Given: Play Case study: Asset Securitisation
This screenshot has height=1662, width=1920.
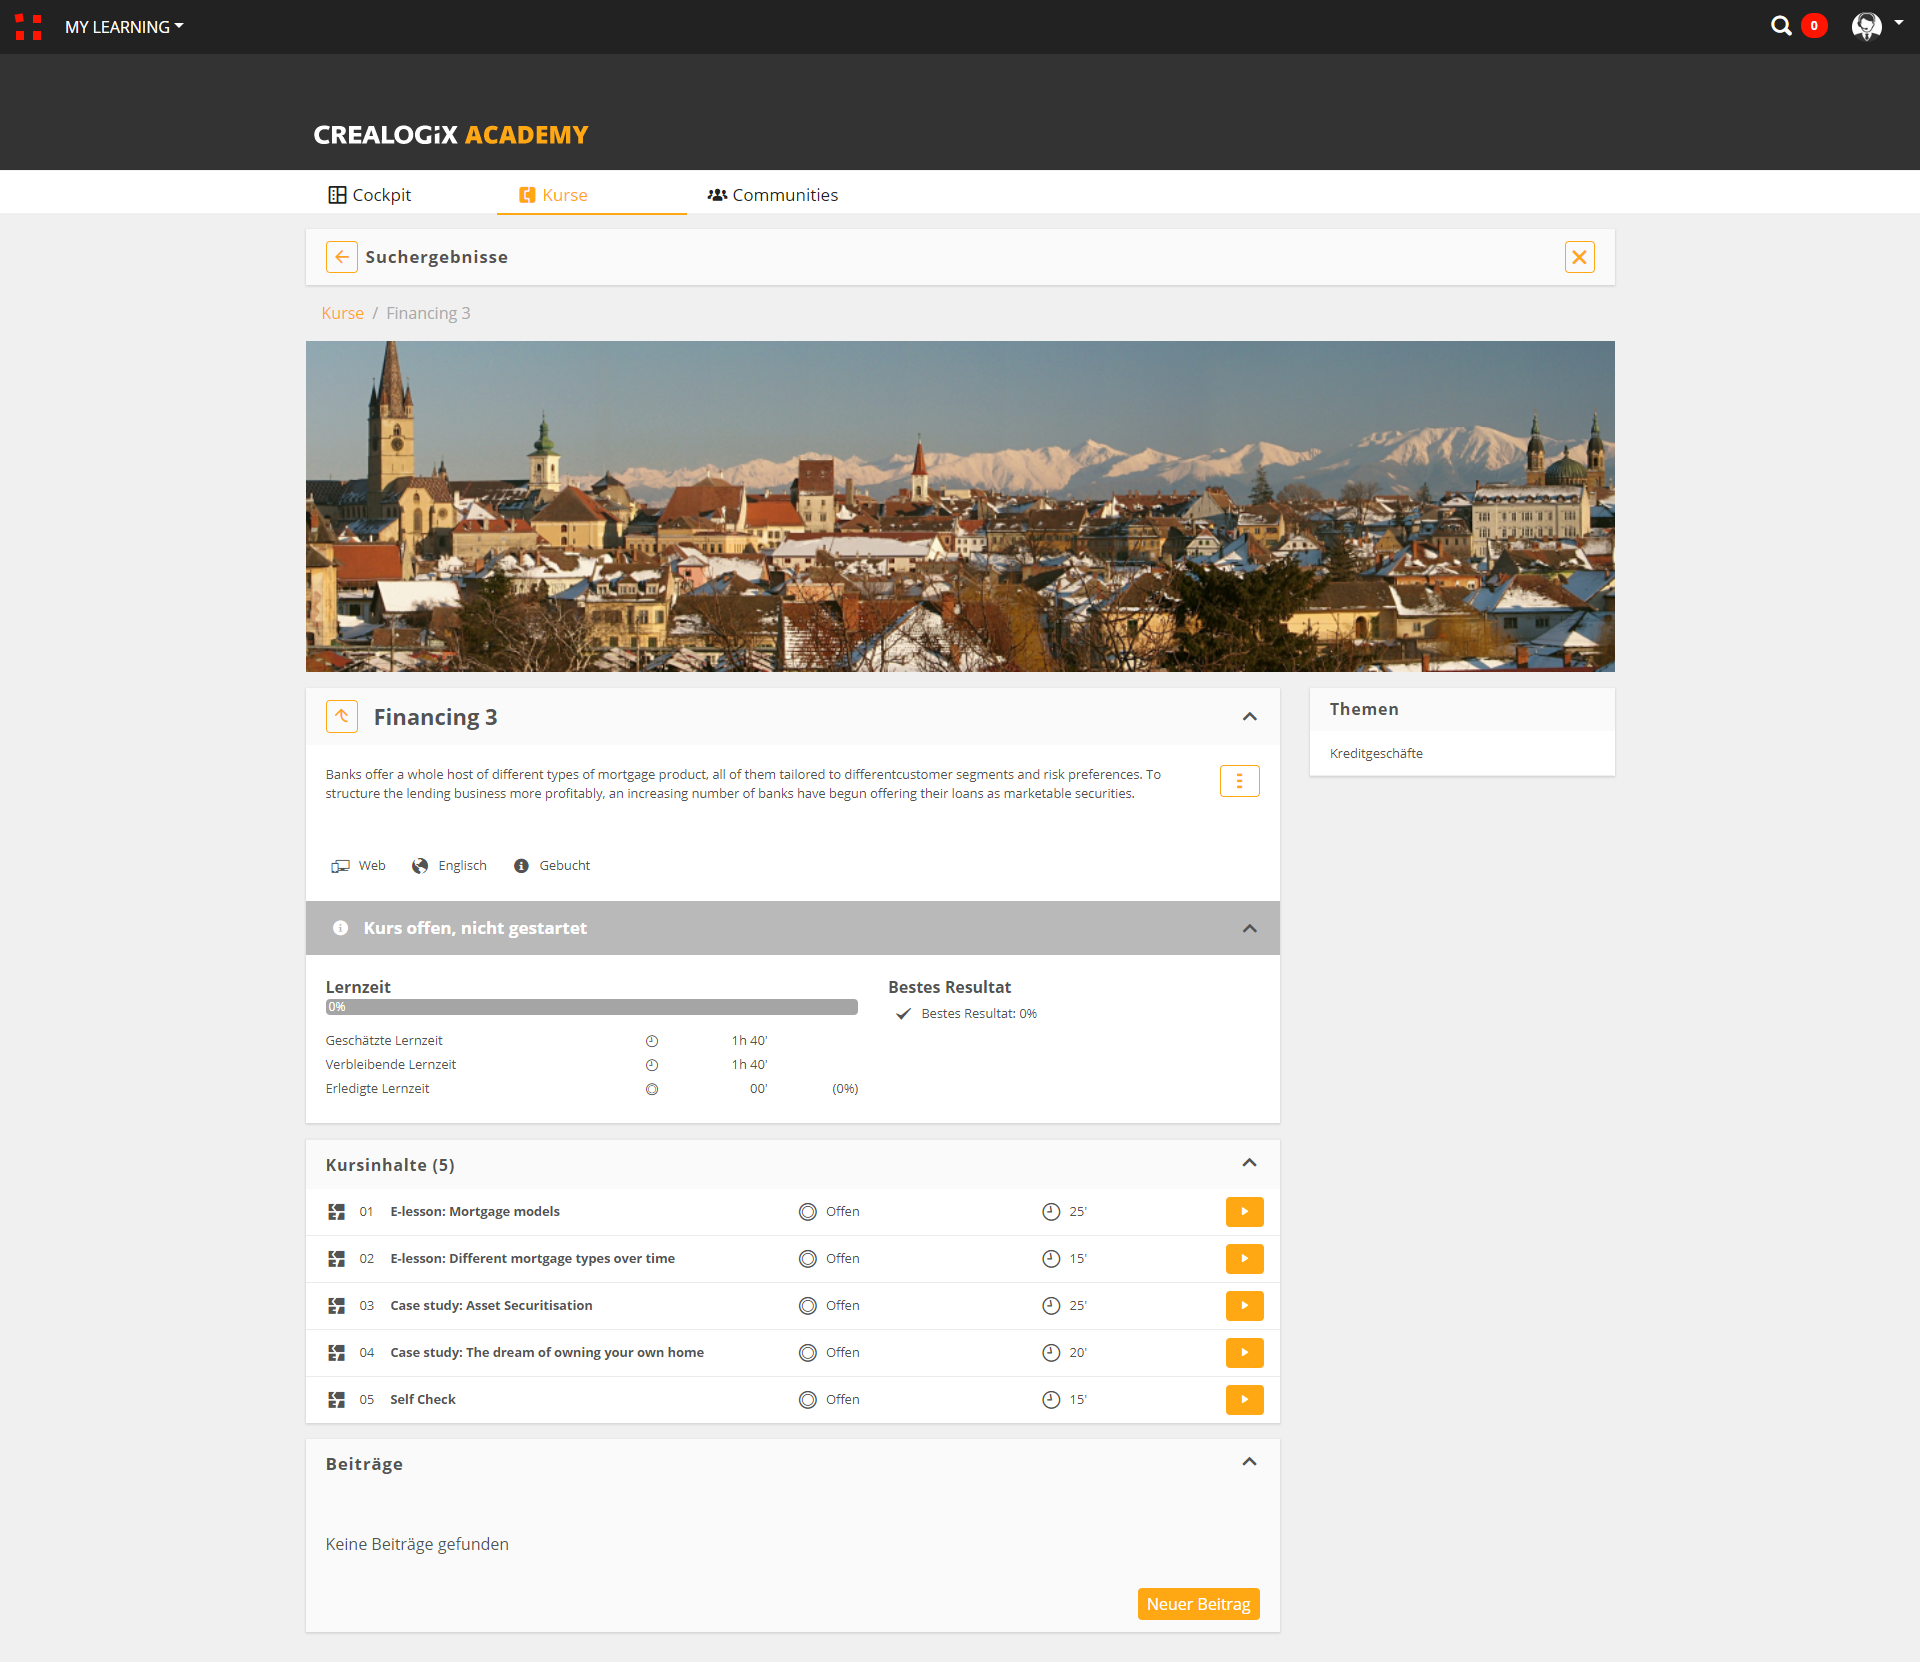Looking at the screenshot, I should [x=1244, y=1305].
